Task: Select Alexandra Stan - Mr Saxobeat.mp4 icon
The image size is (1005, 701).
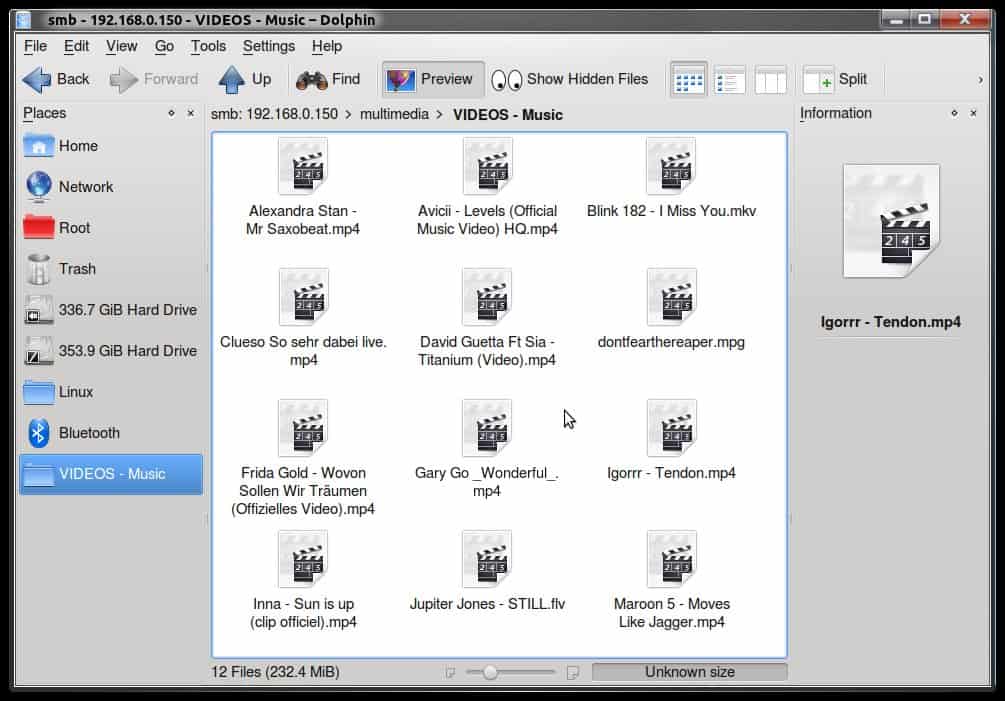Action: tap(303, 167)
